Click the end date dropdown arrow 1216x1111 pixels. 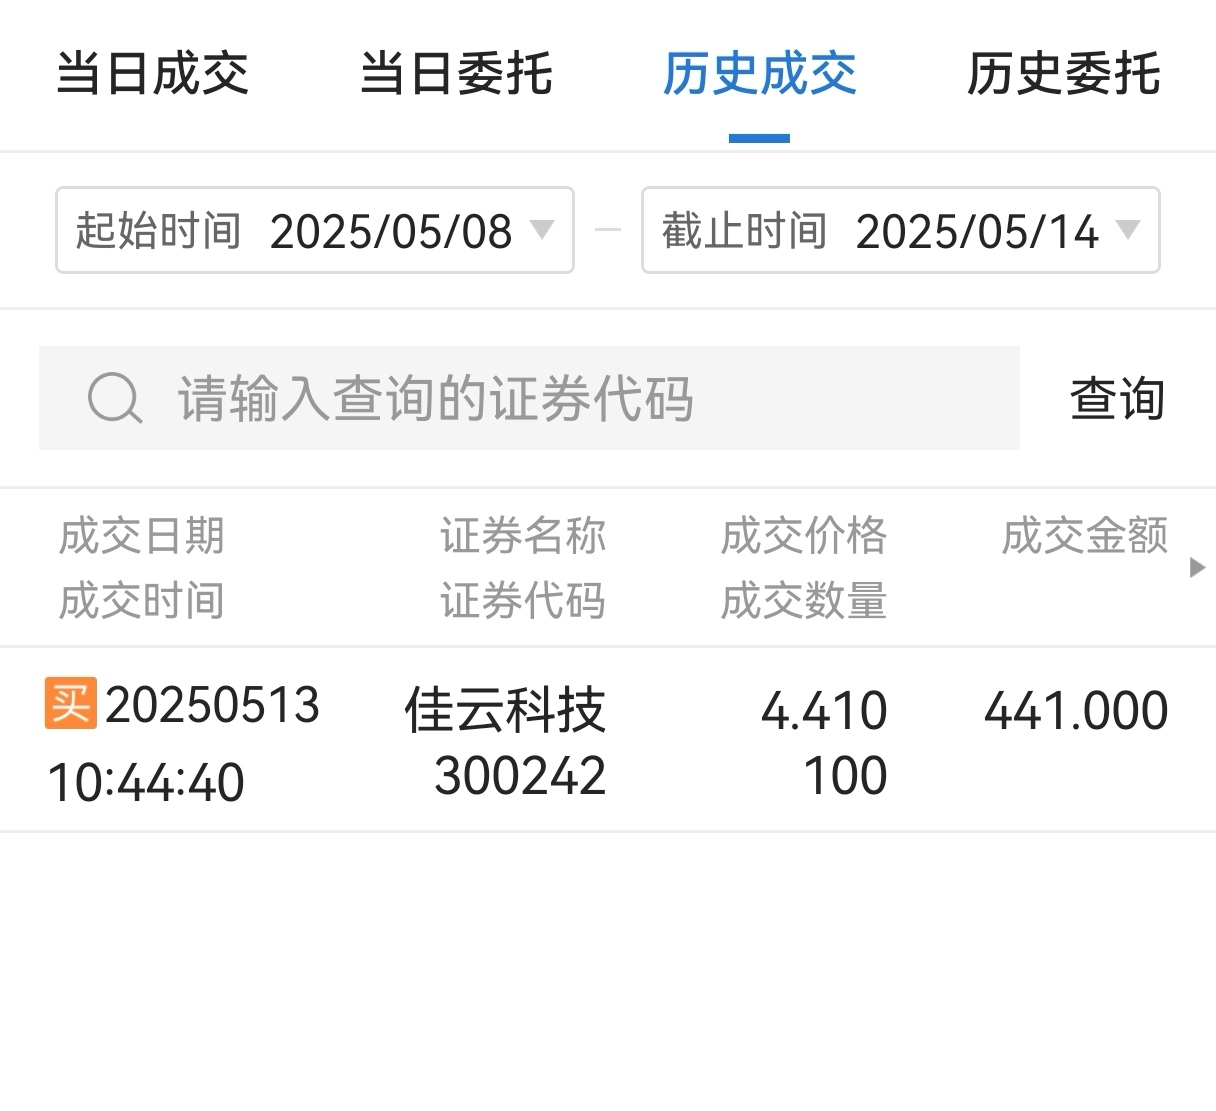(x=1128, y=229)
